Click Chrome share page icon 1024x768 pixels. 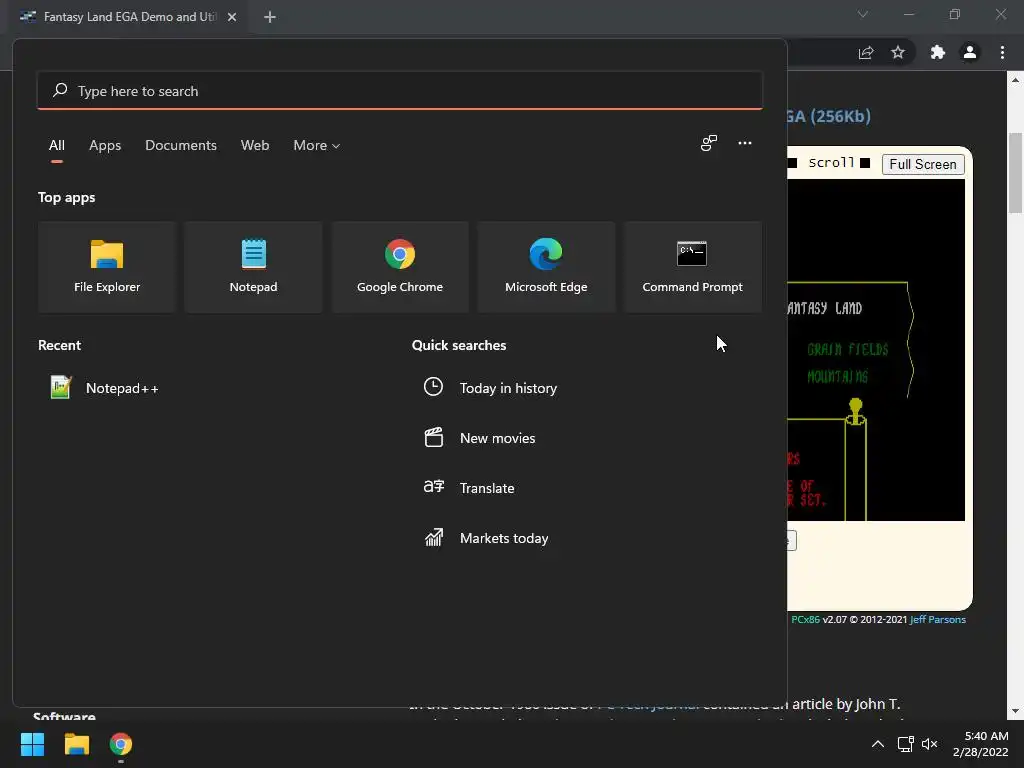pyautogui.click(x=866, y=52)
